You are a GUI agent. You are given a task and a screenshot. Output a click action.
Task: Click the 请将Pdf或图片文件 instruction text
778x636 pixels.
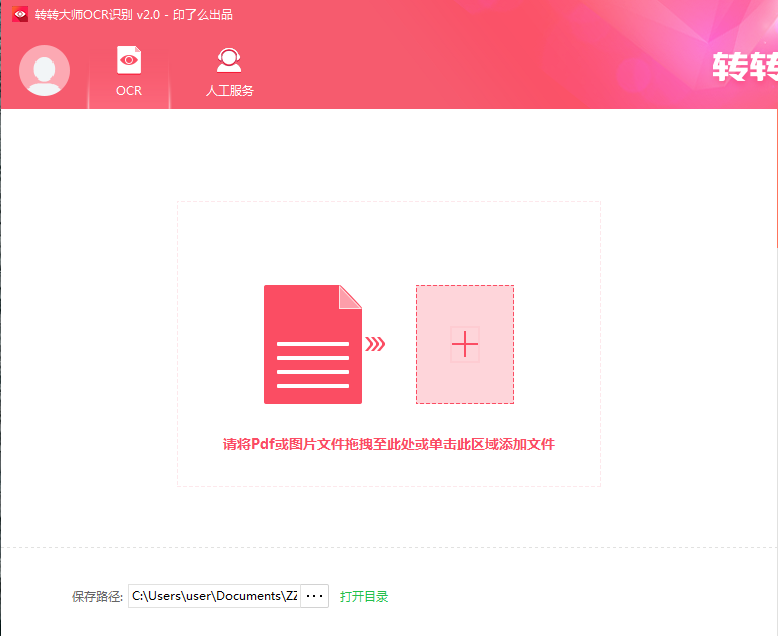pos(388,444)
